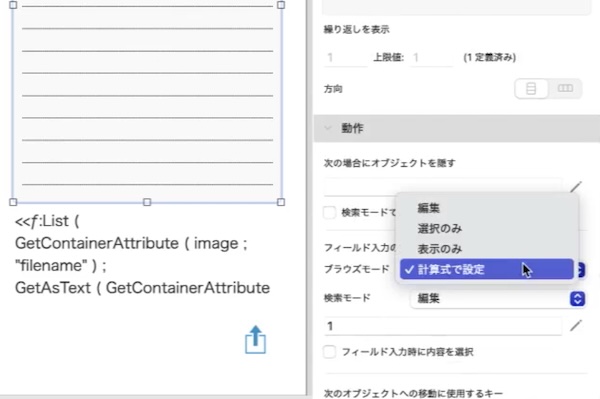600x399 pixels.
Task: Click the 次のオブジェクトへの移動に使用するキー label
Action: pyautogui.click(x=413, y=393)
